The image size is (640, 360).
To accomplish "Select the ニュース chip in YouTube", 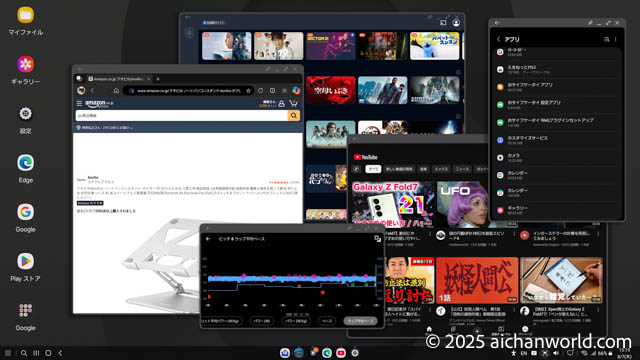I will pos(462,169).
